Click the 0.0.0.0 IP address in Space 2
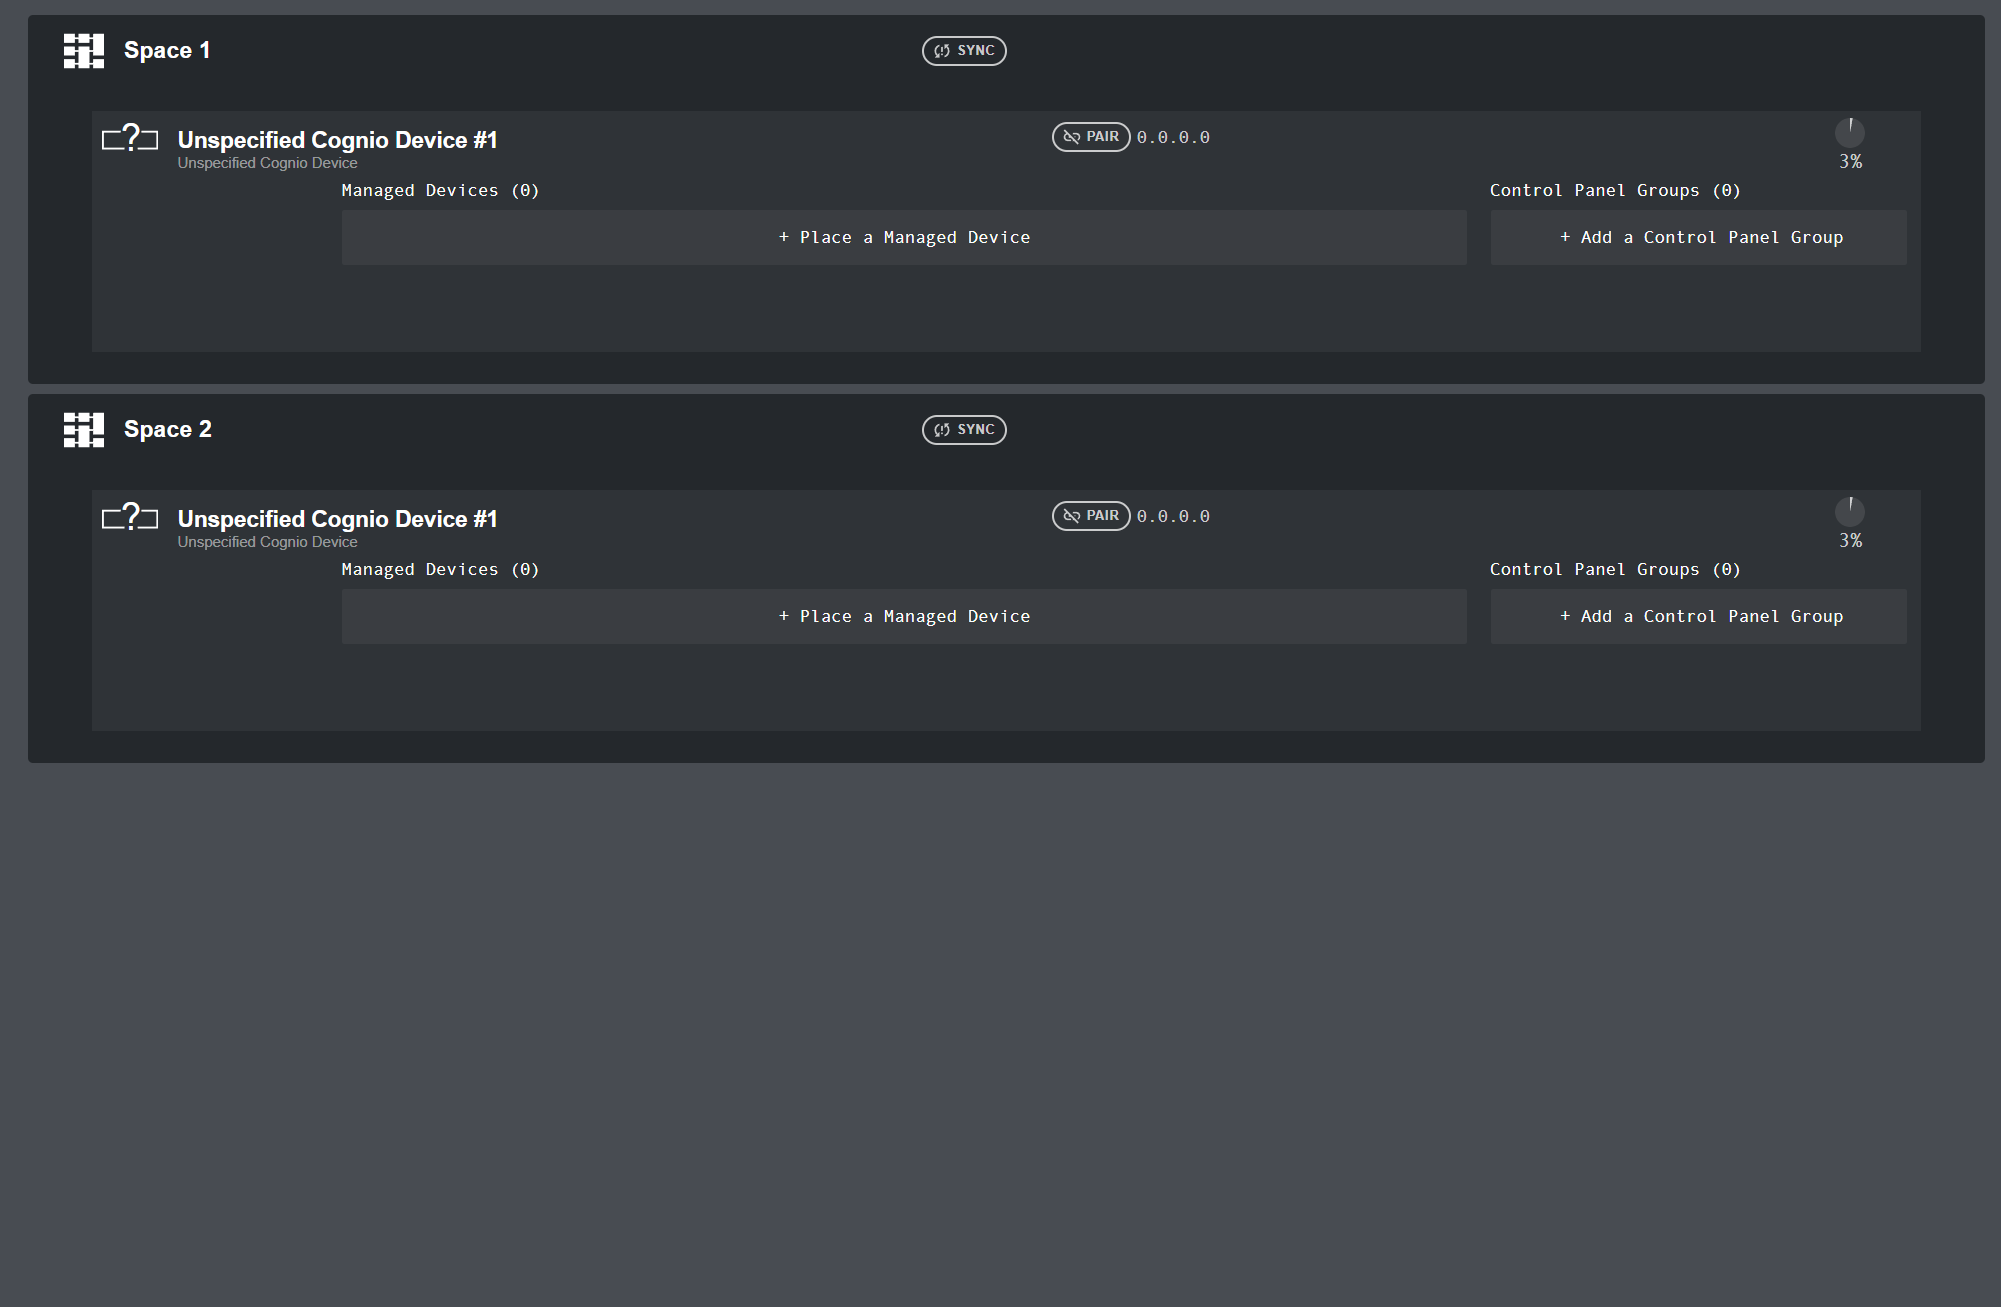 1173,516
